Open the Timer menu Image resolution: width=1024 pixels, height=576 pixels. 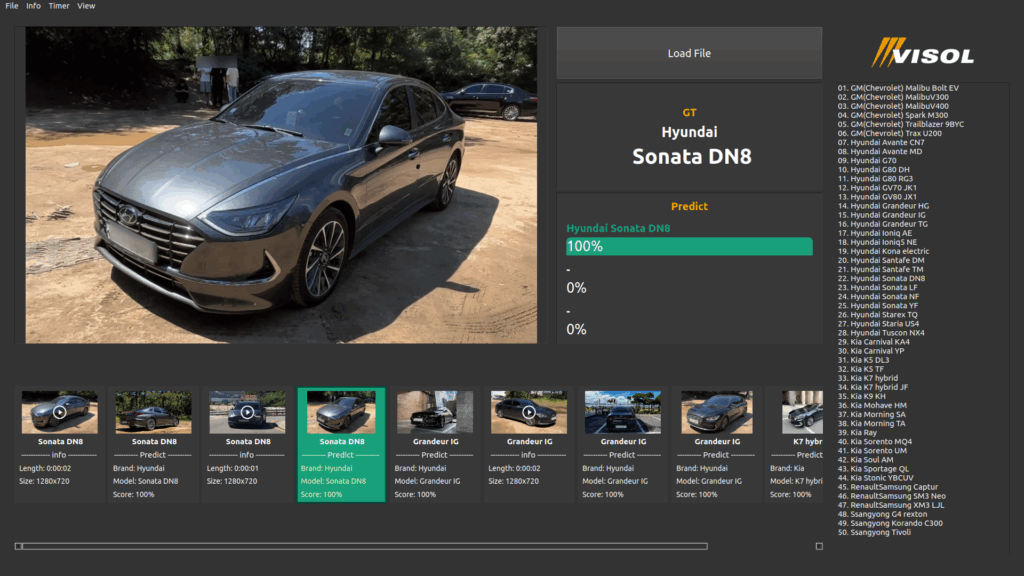pos(59,6)
